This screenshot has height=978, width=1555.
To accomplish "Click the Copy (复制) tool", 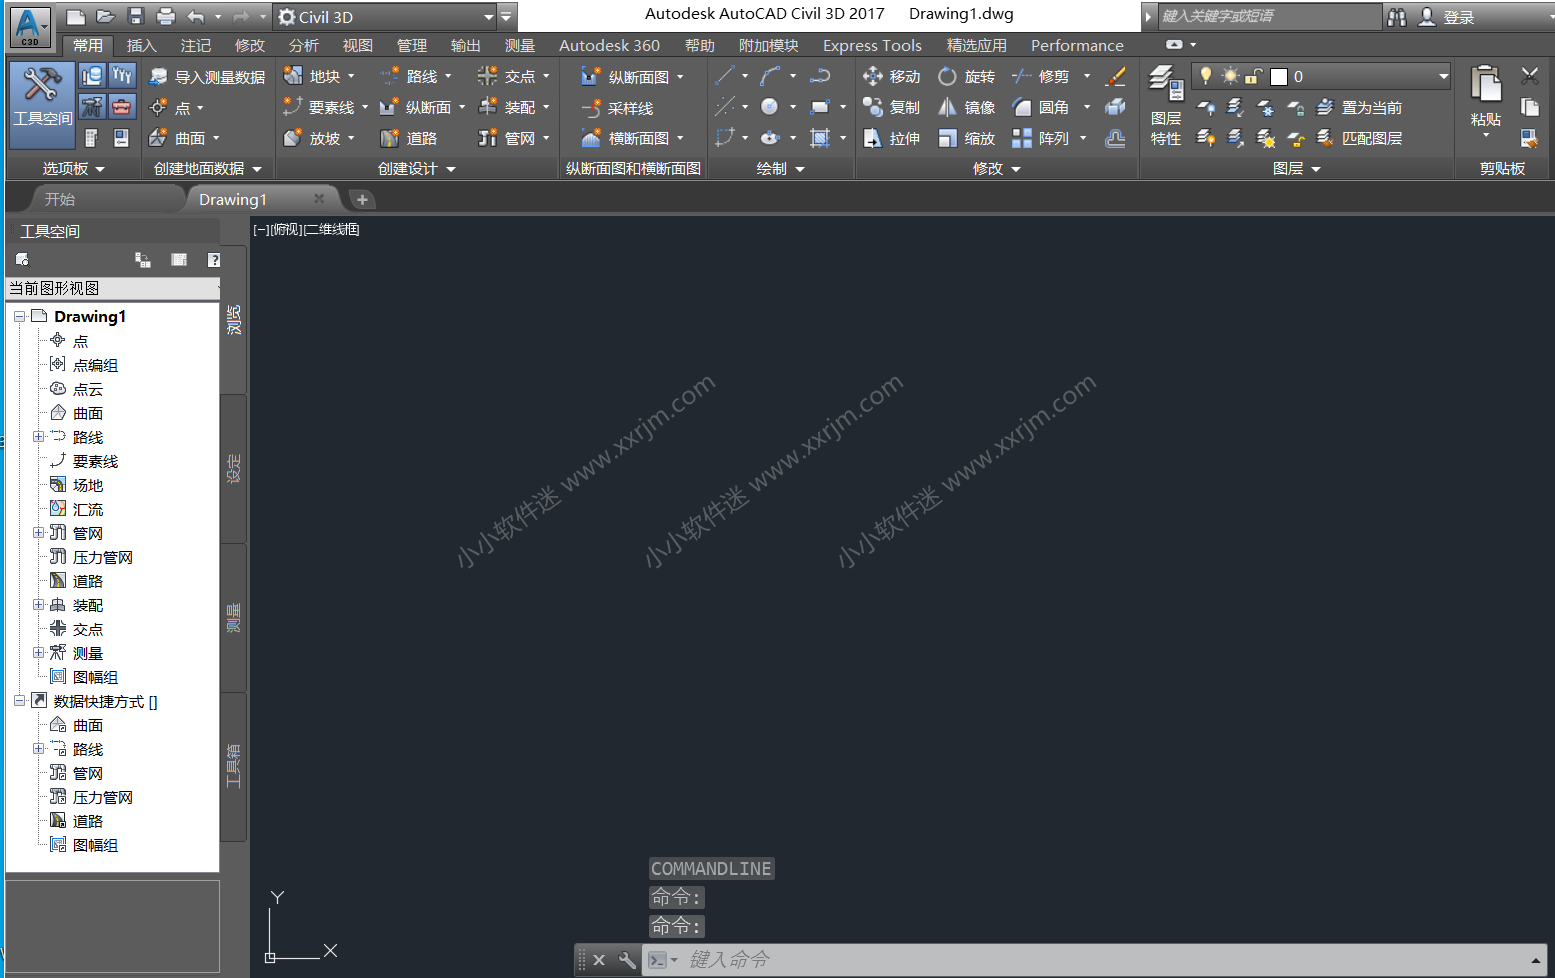I will (x=891, y=107).
